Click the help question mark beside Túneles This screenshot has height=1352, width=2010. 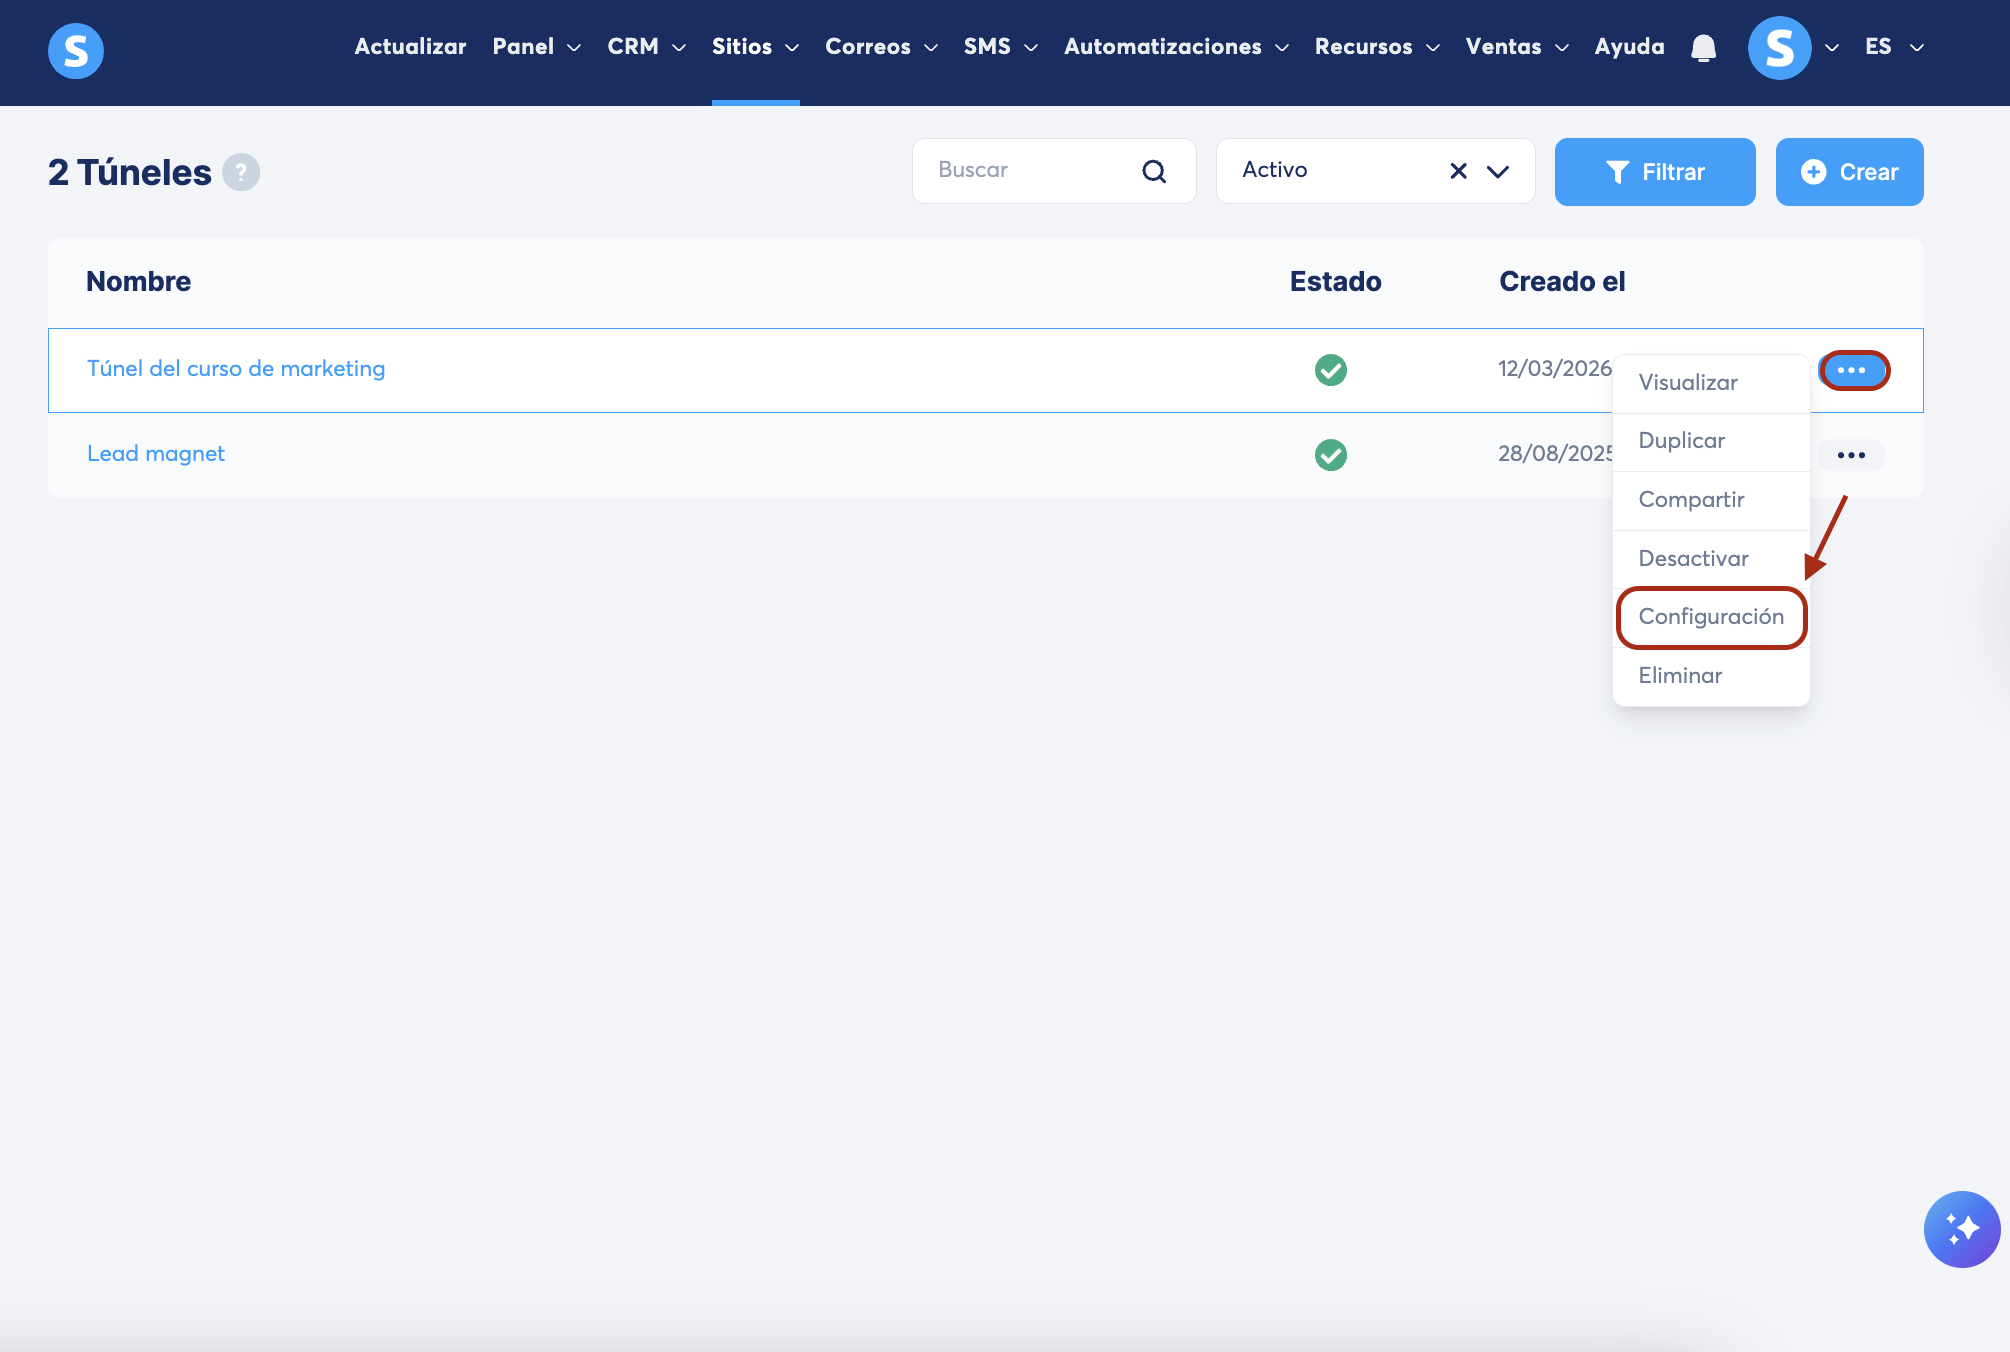pos(241,172)
